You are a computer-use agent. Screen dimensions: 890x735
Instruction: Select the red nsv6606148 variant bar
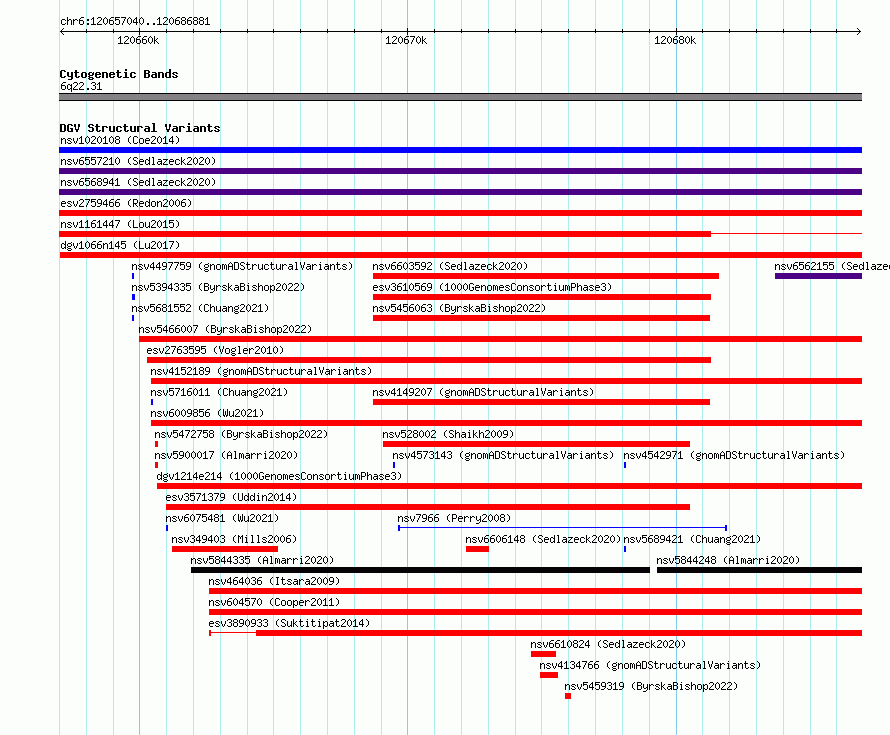477,549
